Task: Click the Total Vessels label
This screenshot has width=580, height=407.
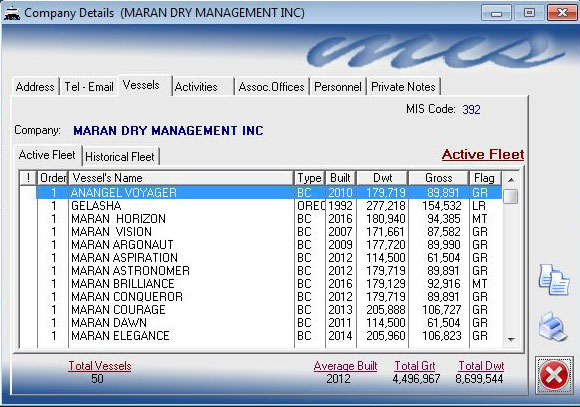Action: coord(100,366)
